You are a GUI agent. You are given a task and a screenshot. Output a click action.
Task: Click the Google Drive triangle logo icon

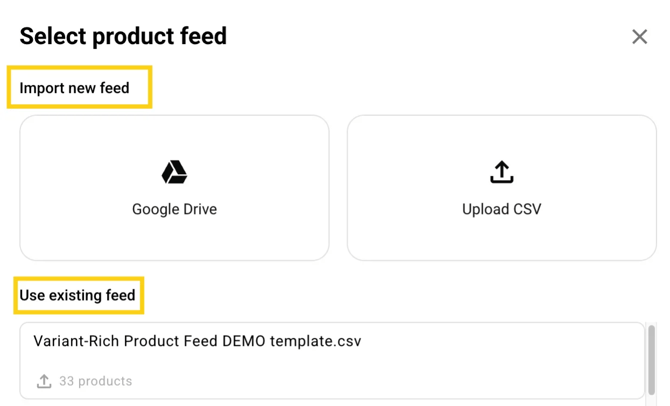[x=174, y=172]
